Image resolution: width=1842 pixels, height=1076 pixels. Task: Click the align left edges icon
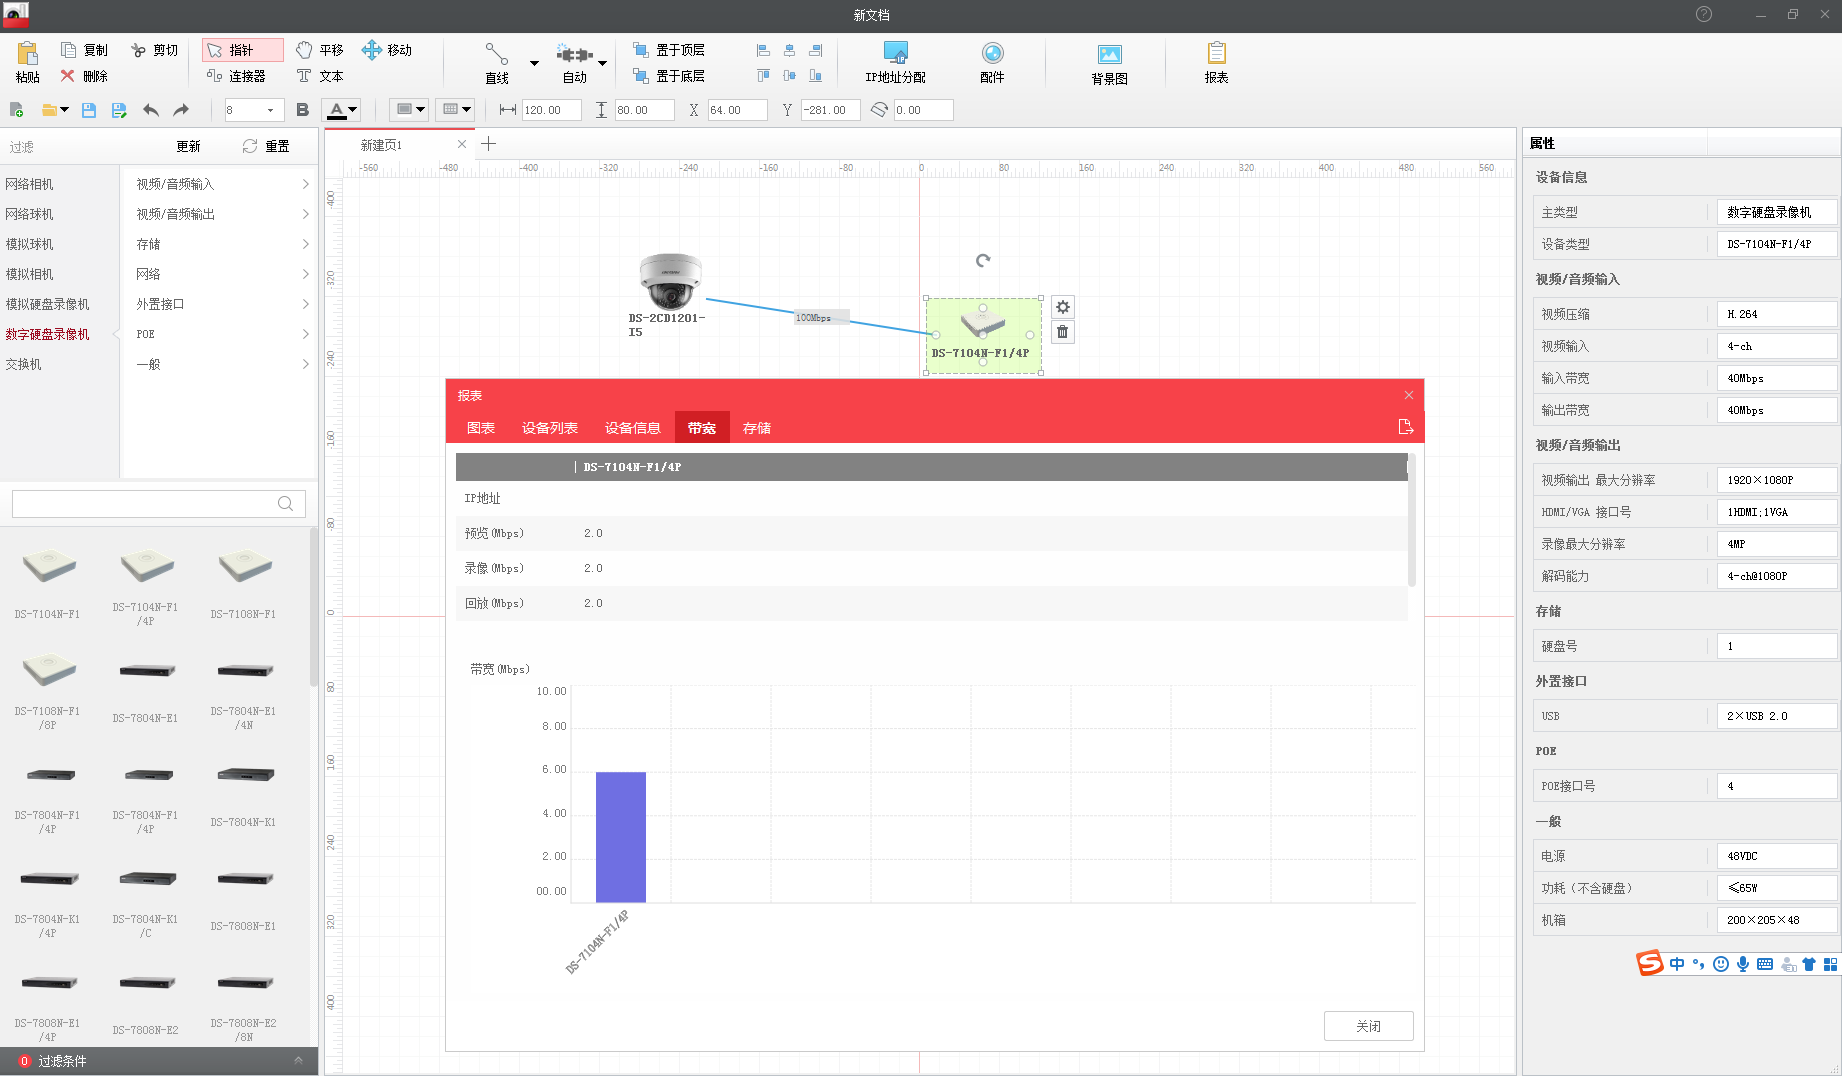pos(763,50)
